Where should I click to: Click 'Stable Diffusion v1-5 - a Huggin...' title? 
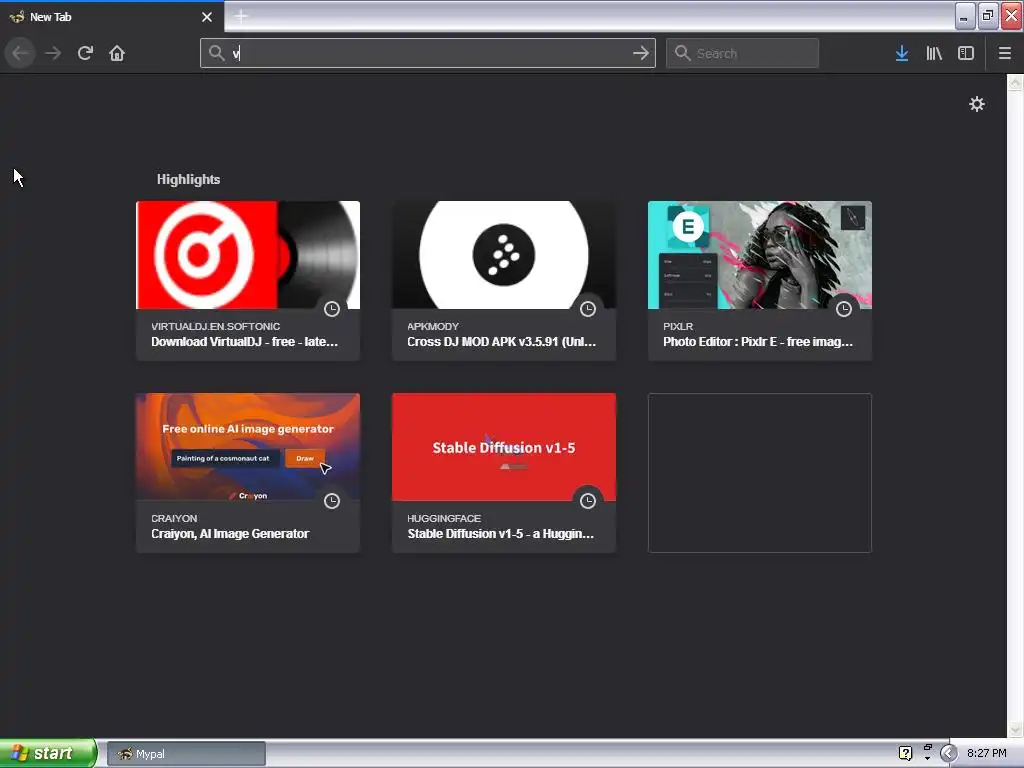click(x=501, y=534)
